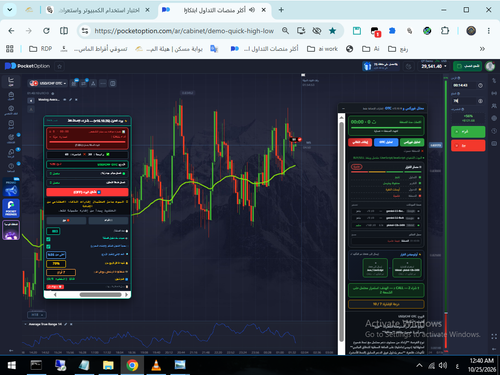Click the icon next to trade time field
The height and width of the screenshot is (375, 500).
(480, 85)
